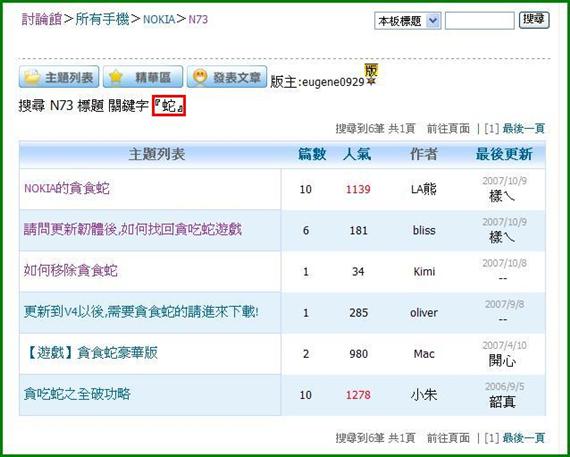Open thread NOKIA的貪食蛇
Image resolution: width=570 pixels, height=457 pixels.
click(67, 189)
